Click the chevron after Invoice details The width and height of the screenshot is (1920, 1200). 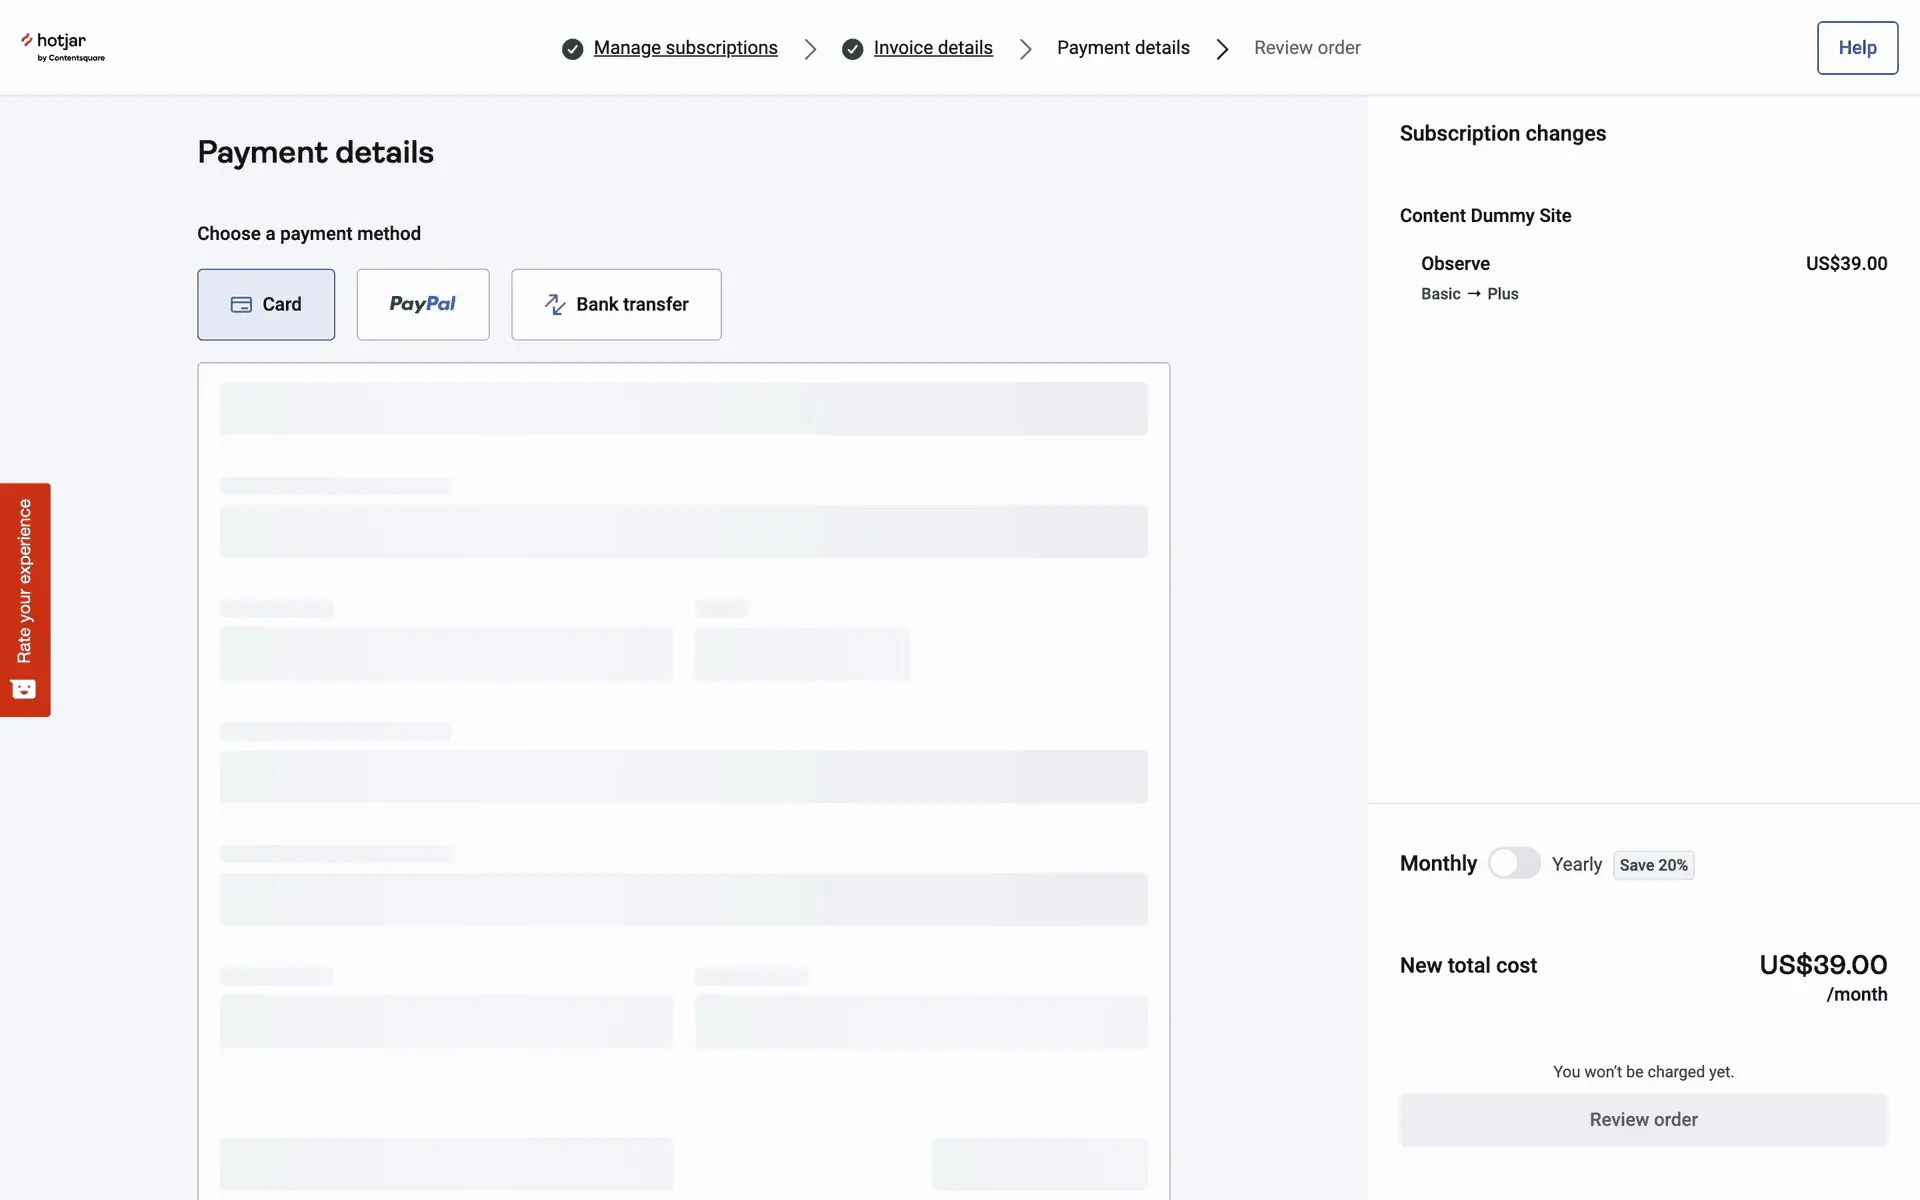[1025, 49]
